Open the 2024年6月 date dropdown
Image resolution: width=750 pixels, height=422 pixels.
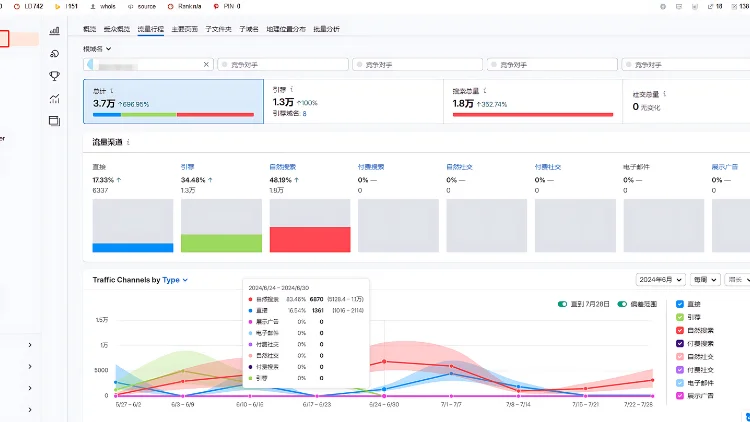pos(661,279)
